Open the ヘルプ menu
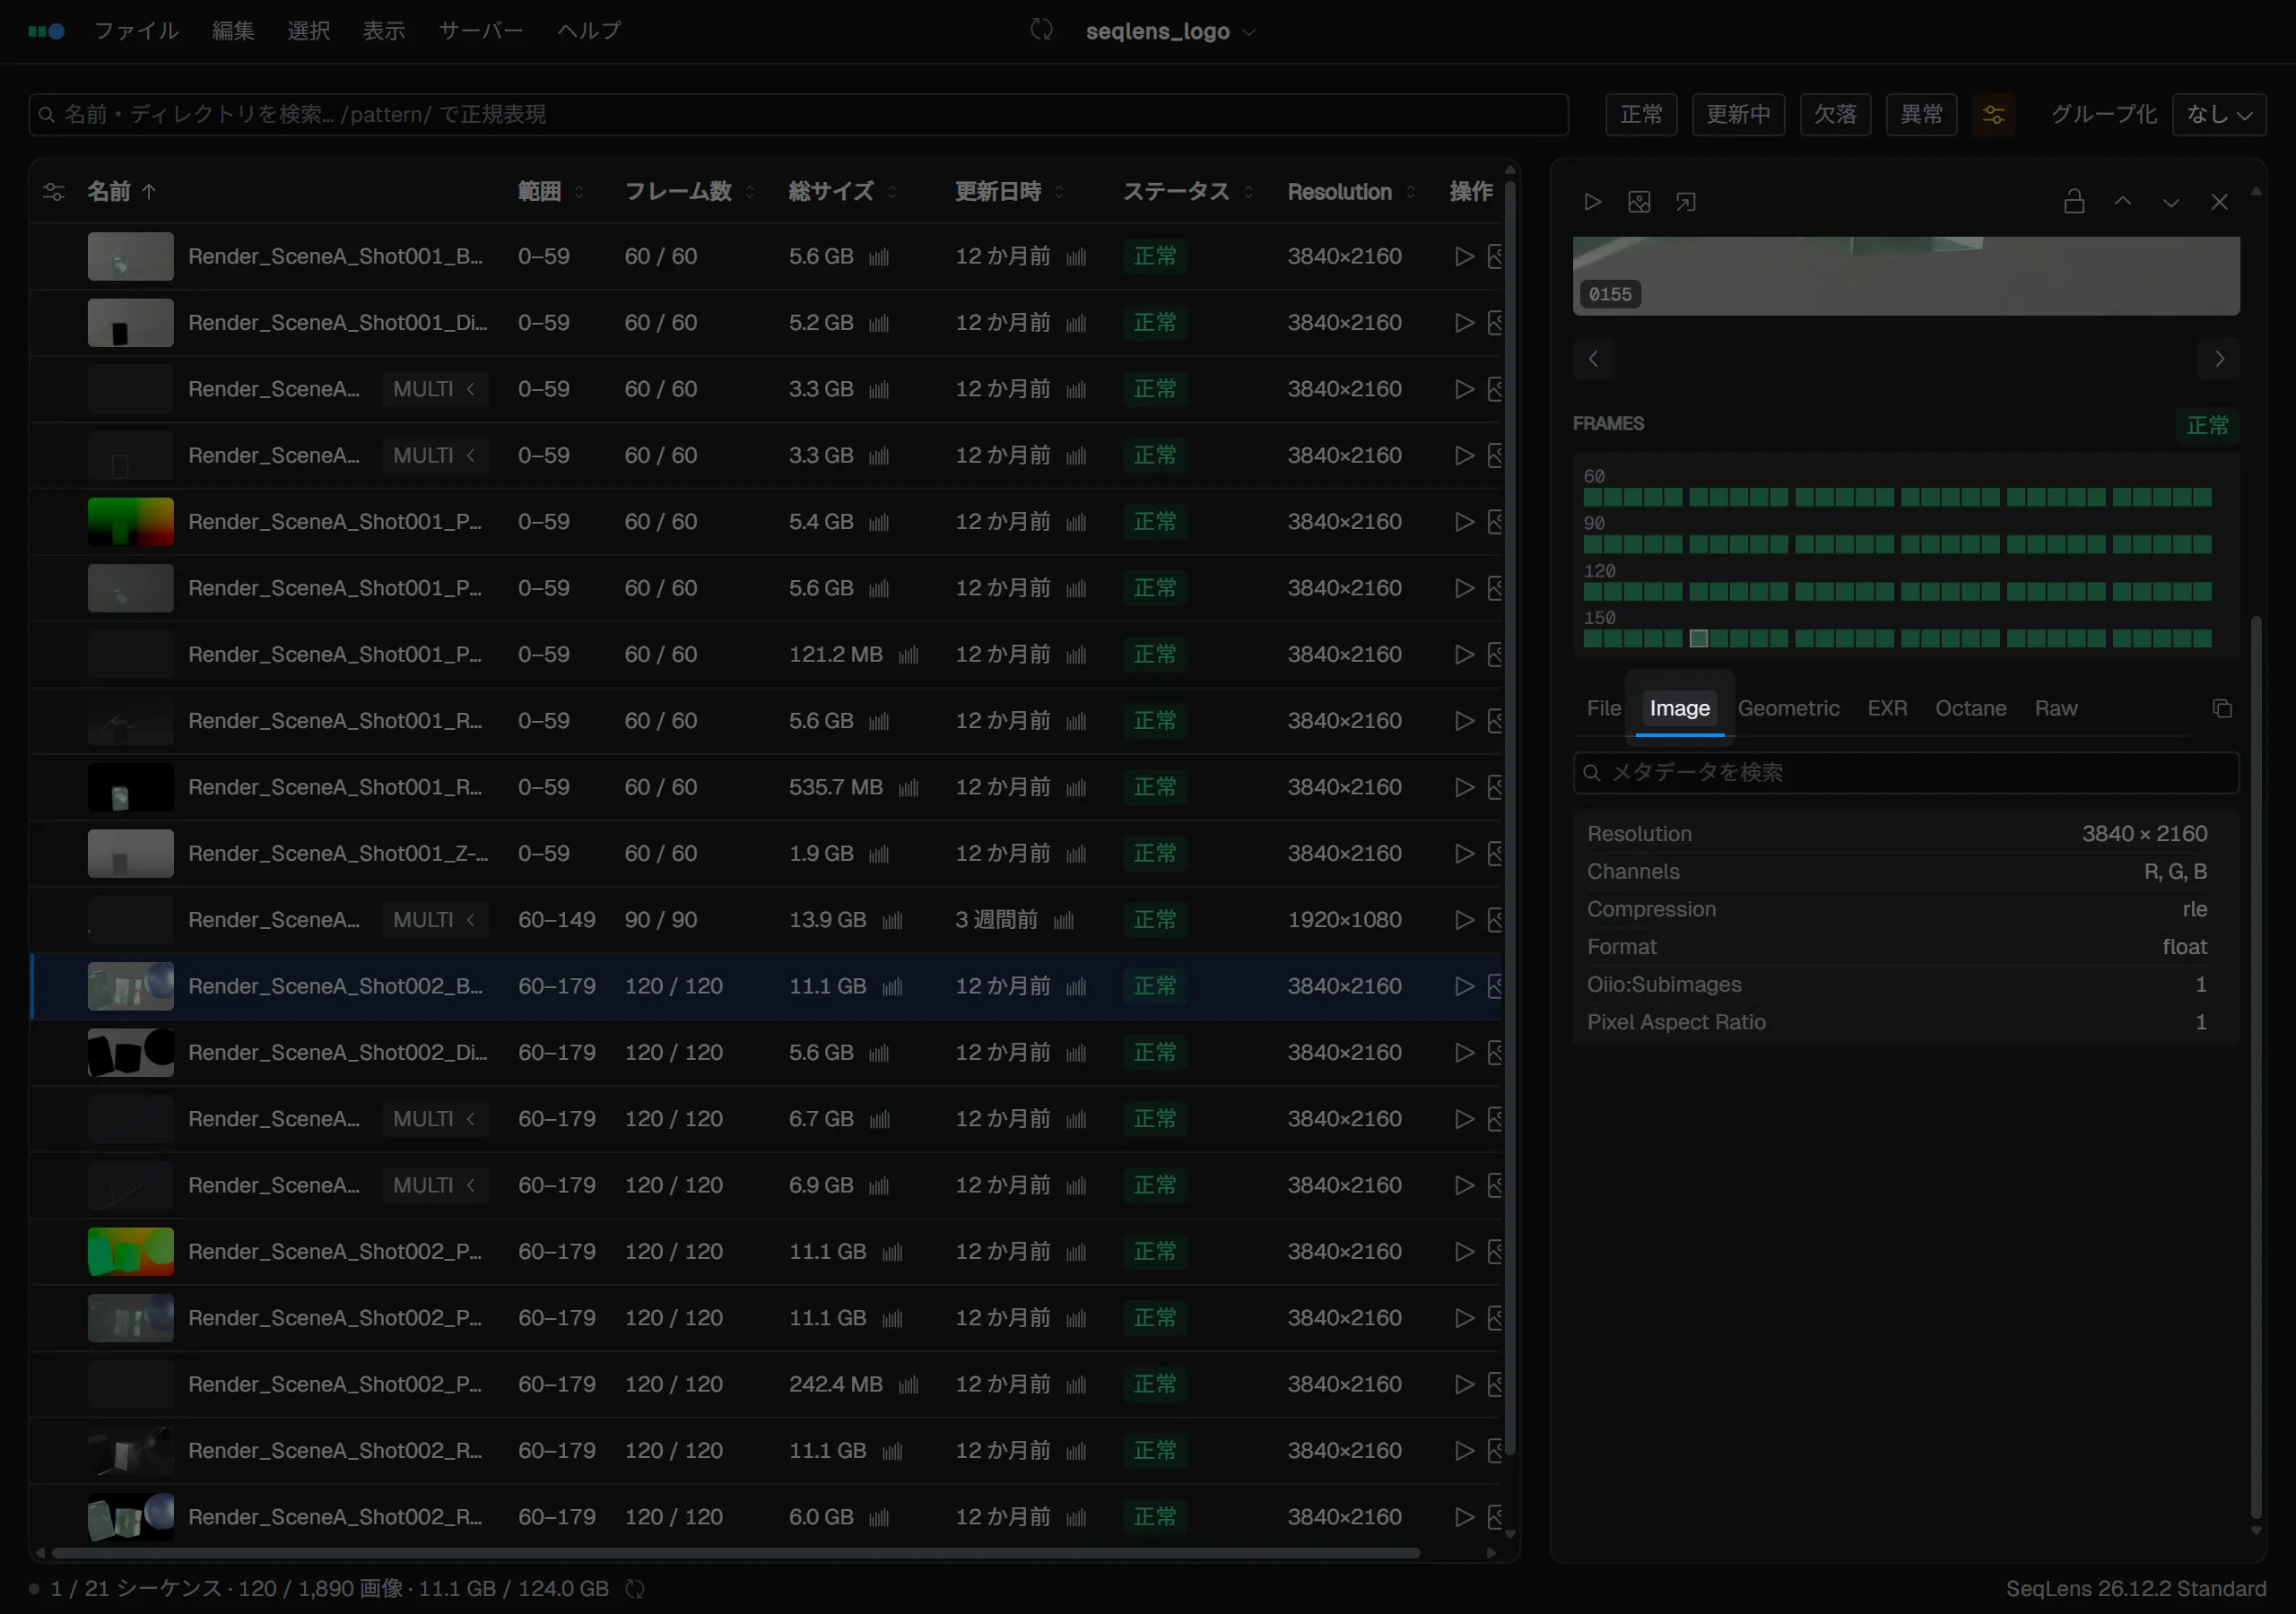2296x1614 pixels. [x=589, y=31]
